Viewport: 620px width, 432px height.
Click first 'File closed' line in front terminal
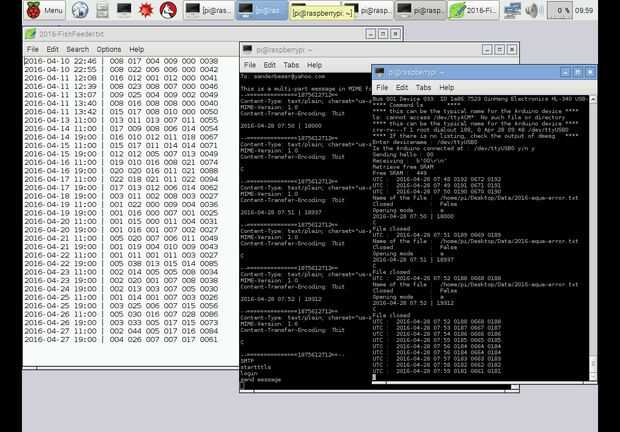(x=391, y=229)
